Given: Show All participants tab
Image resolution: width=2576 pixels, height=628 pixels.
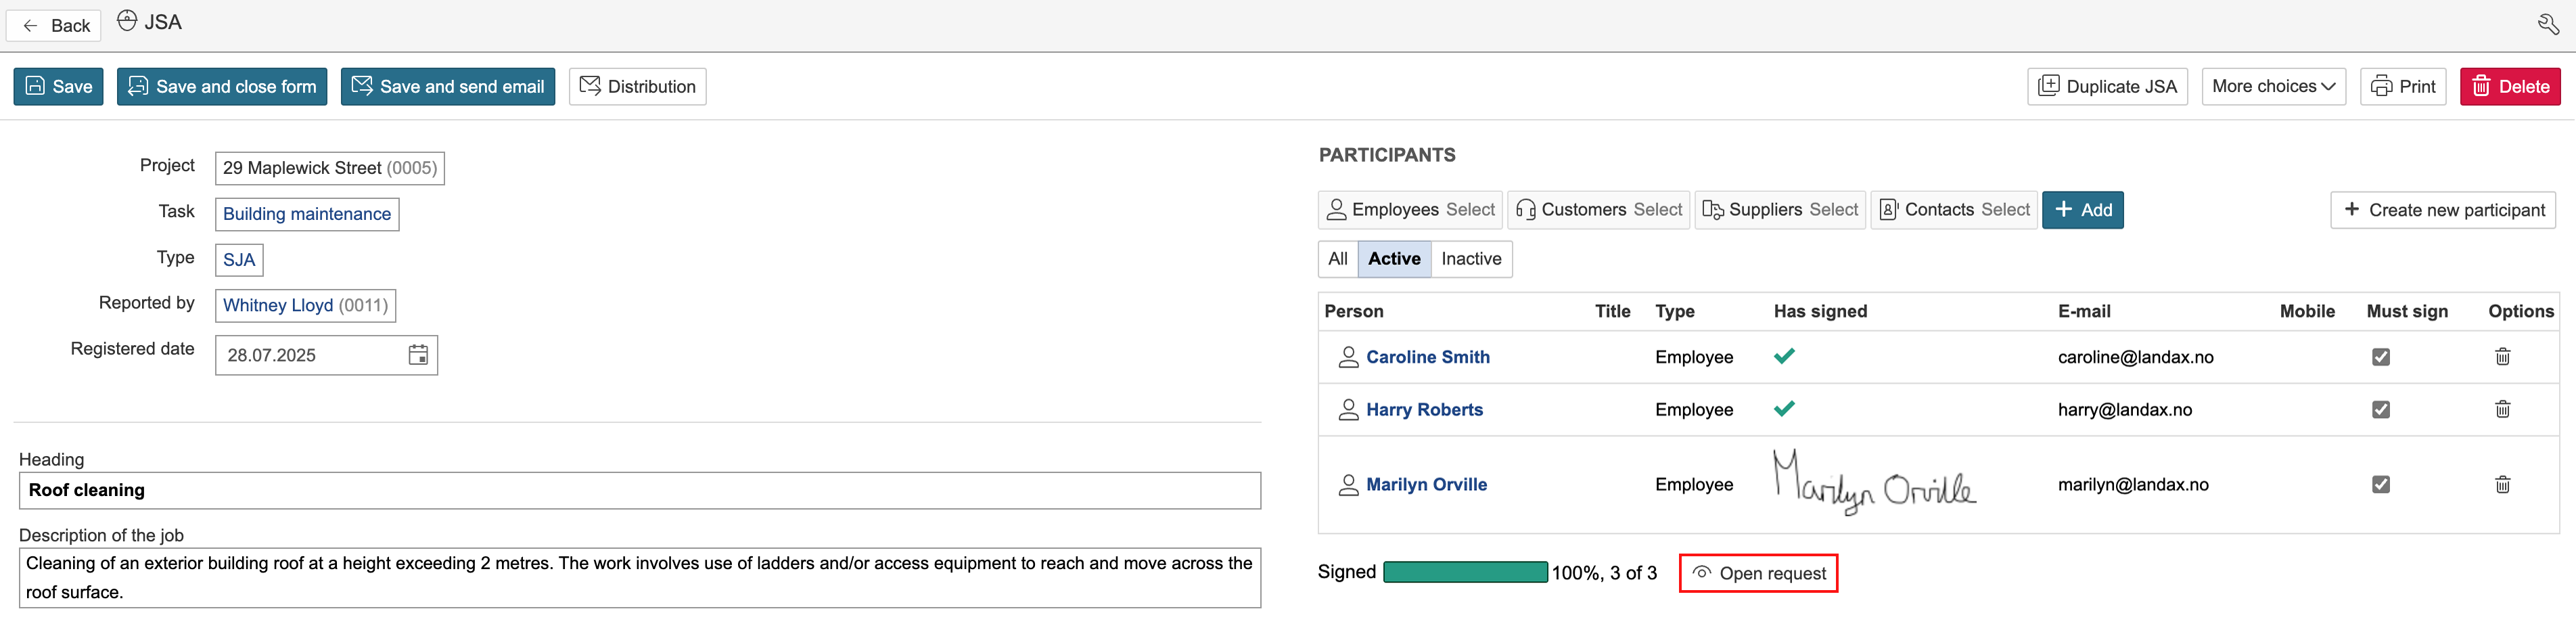Looking at the screenshot, I should [x=1337, y=259].
